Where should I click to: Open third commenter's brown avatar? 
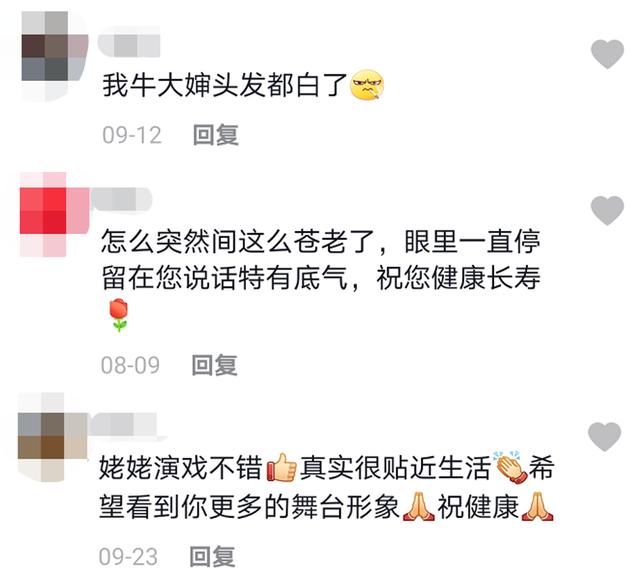[x=53, y=437]
